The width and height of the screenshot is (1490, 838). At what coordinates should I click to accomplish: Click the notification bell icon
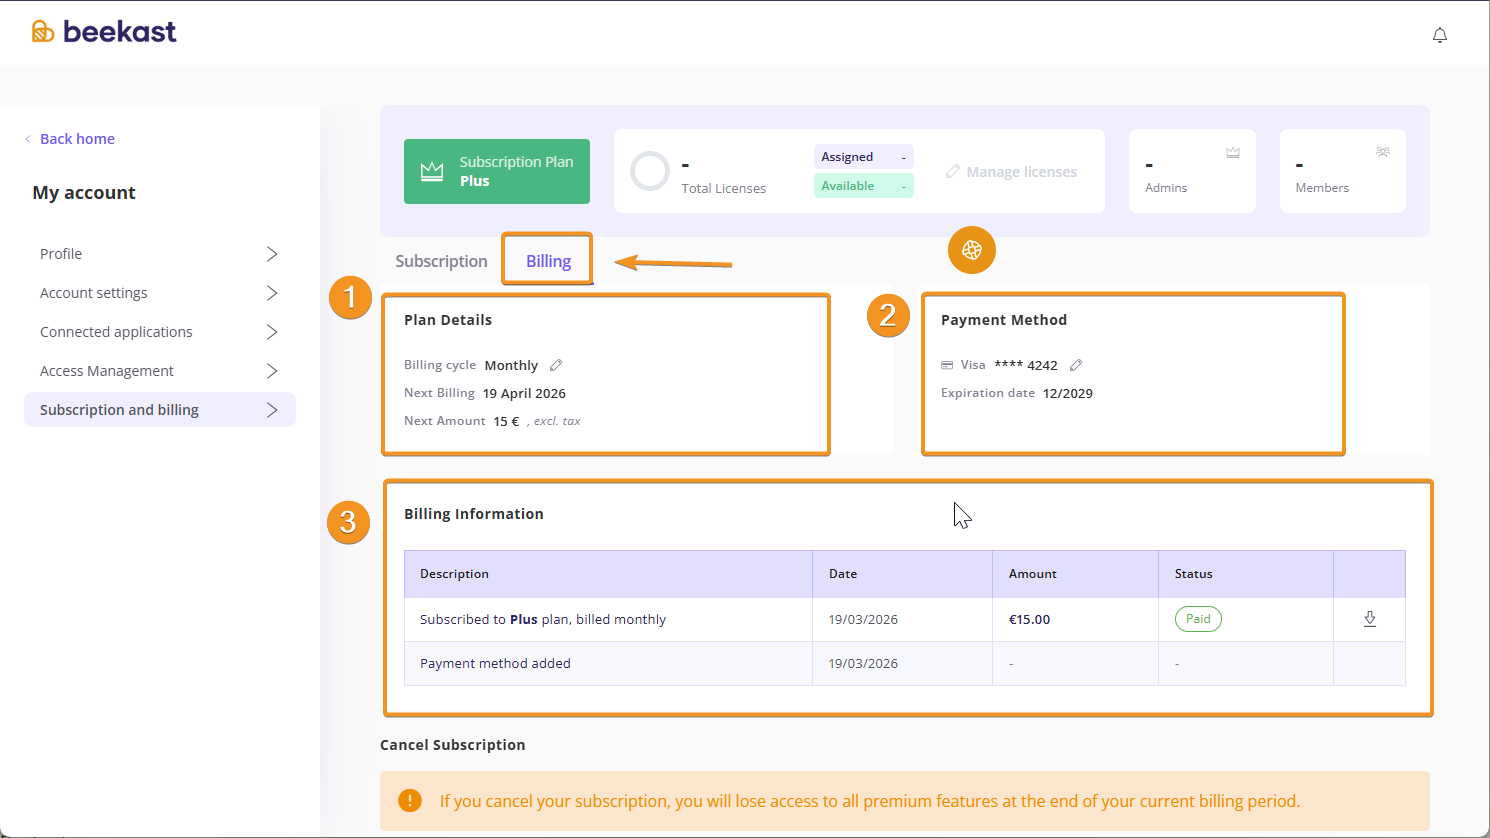1440,35
